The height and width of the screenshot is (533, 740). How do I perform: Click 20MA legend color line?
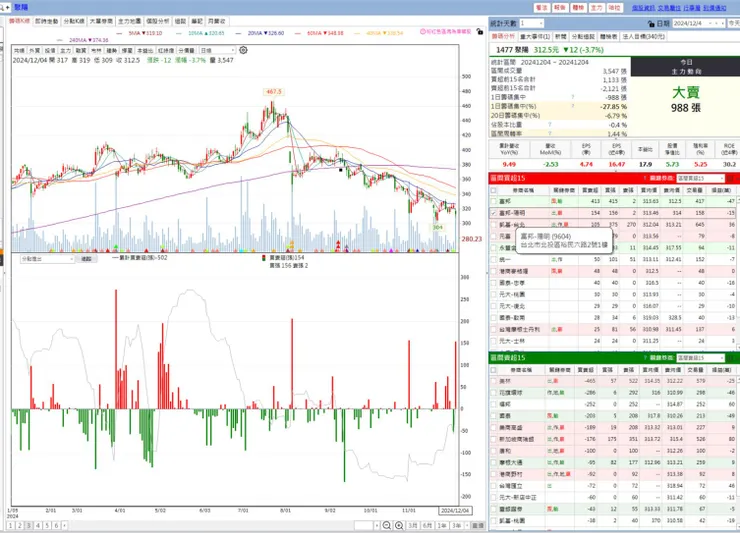tap(239, 34)
